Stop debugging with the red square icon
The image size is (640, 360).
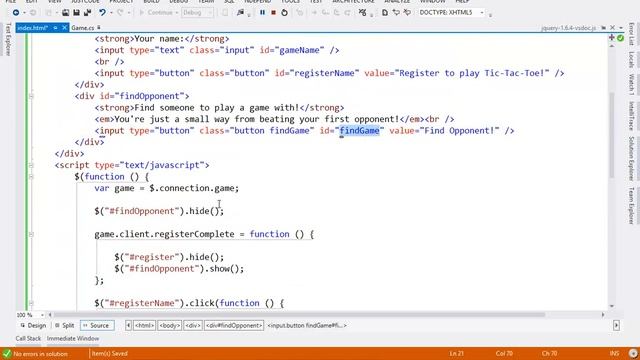click(273, 13)
